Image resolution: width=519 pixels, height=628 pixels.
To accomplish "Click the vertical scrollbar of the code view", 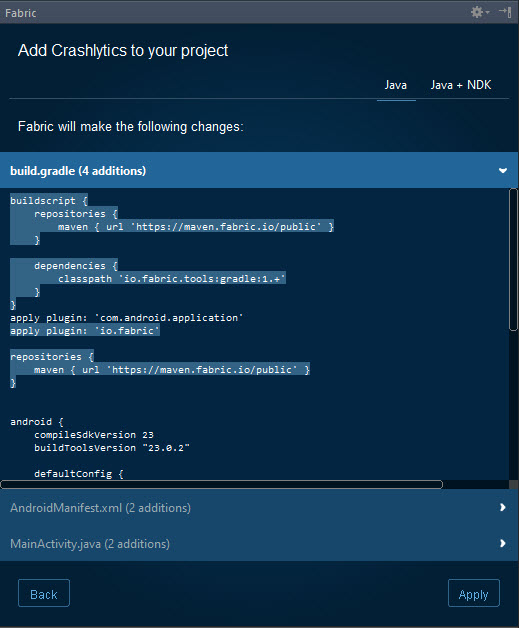I will click(513, 260).
